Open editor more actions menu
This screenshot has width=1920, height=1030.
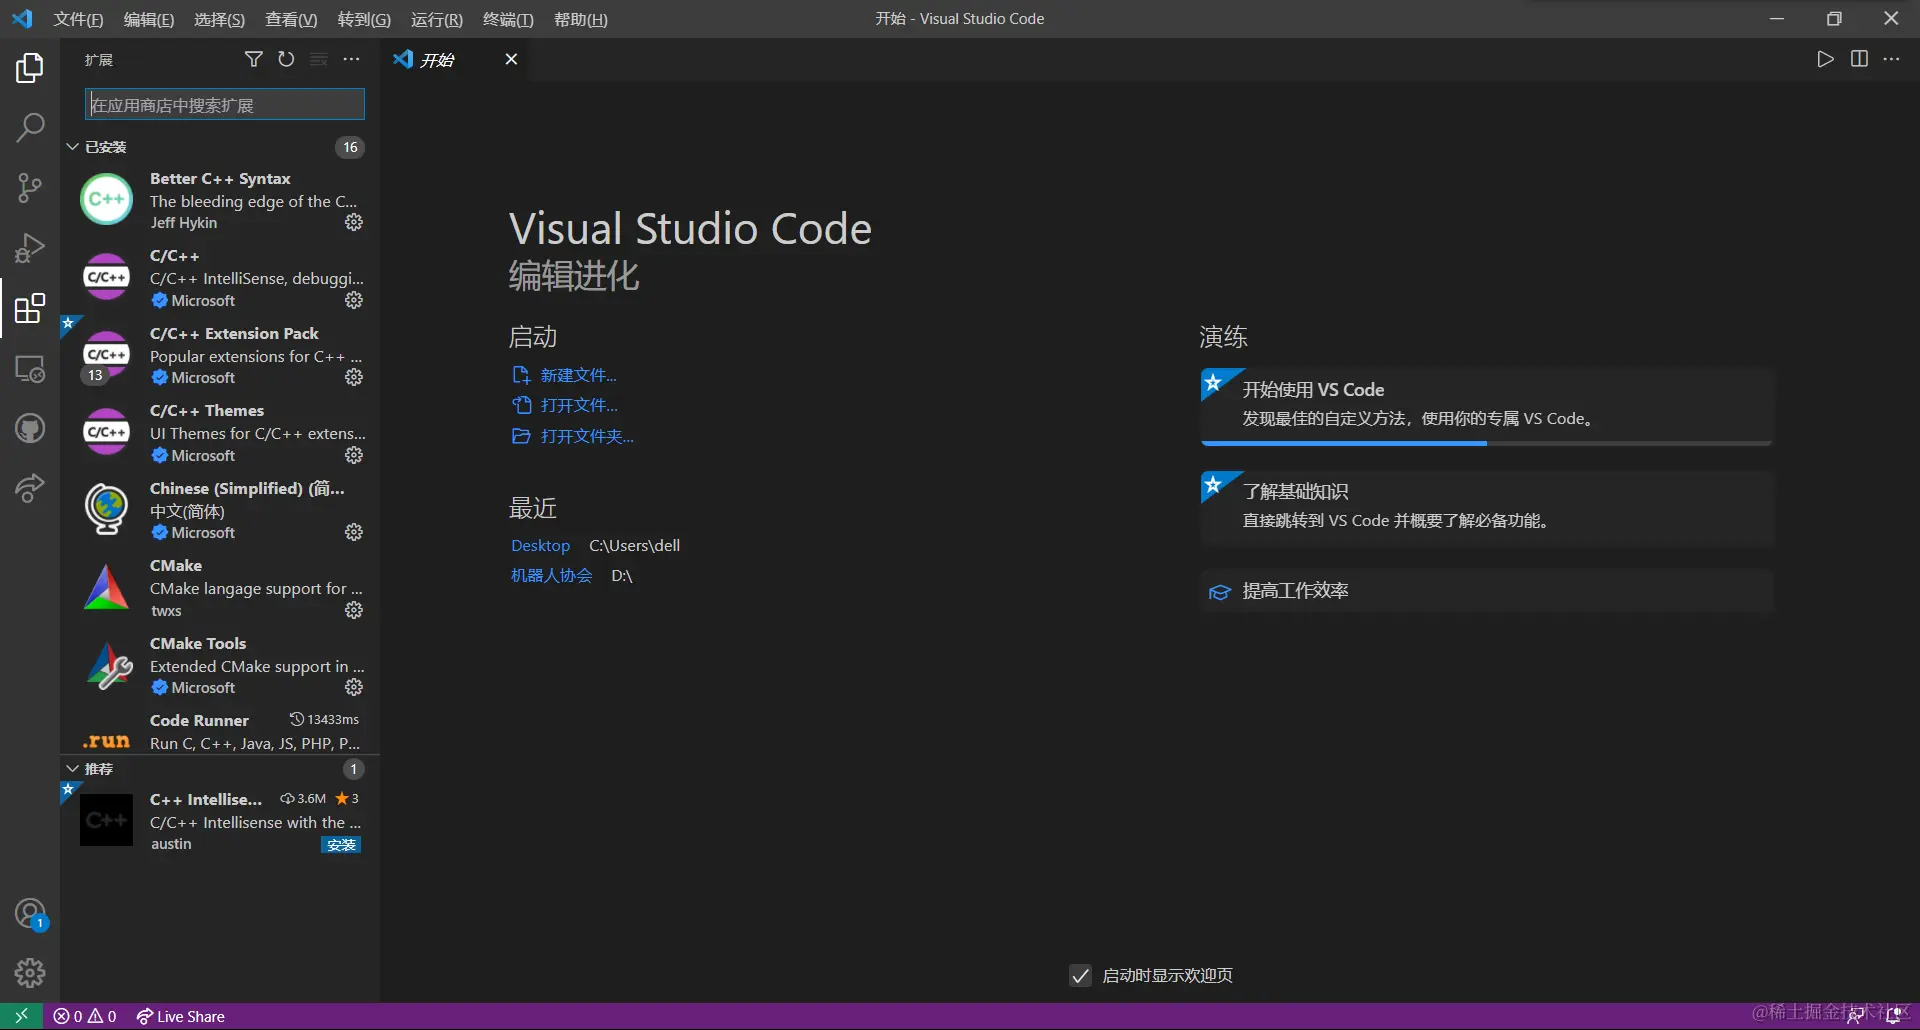click(1891, 59)
